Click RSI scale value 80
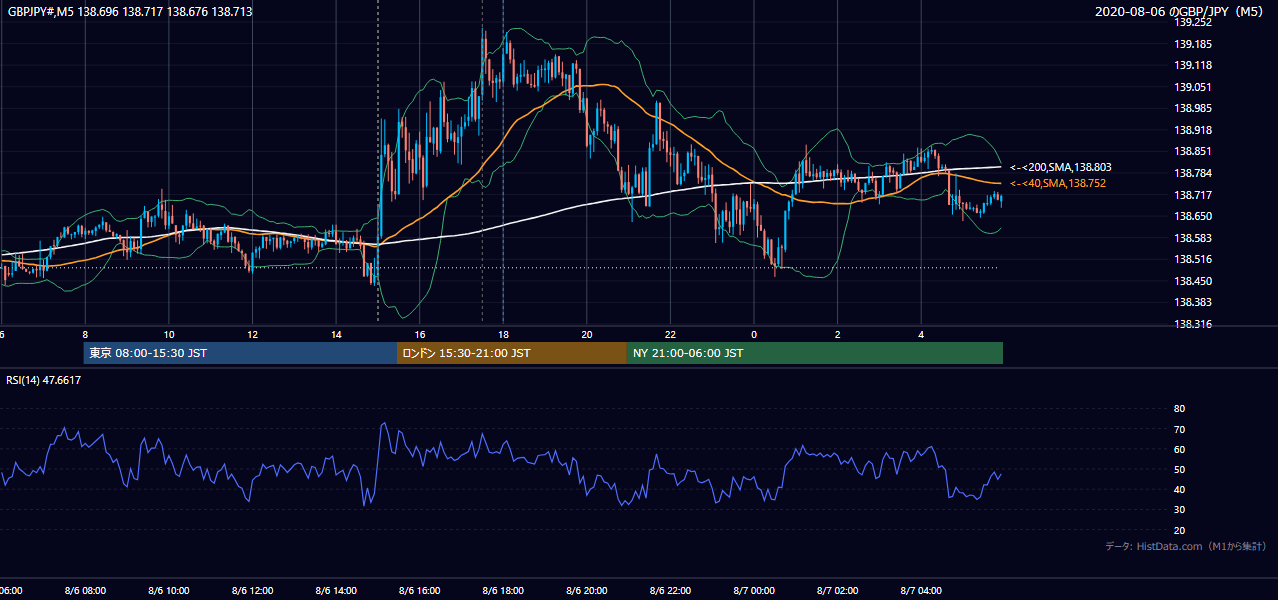The height and width of the screenshot is (600, 1278). tap(1179, 409)
